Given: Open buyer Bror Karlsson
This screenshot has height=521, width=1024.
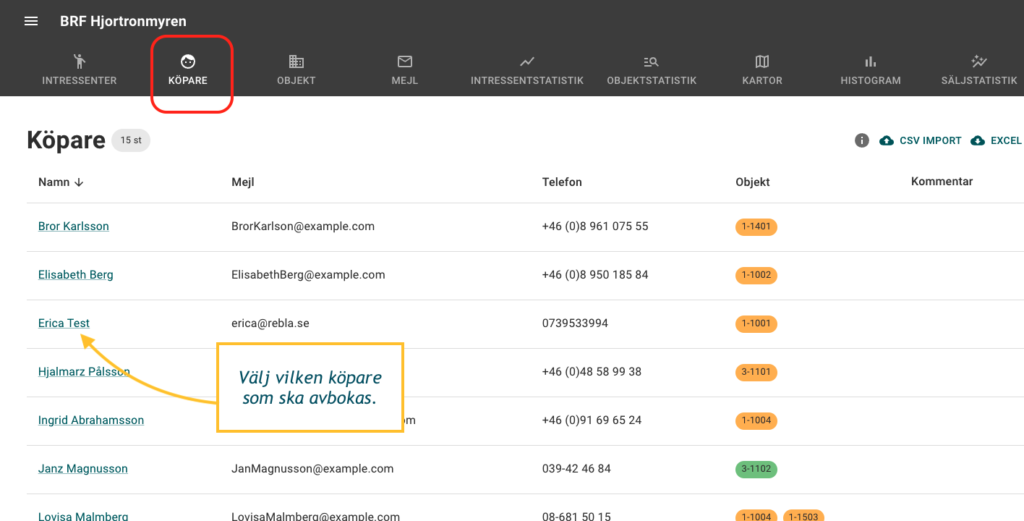Looking at the screenshot, I should pyautogui.click(x=73, y=226).
